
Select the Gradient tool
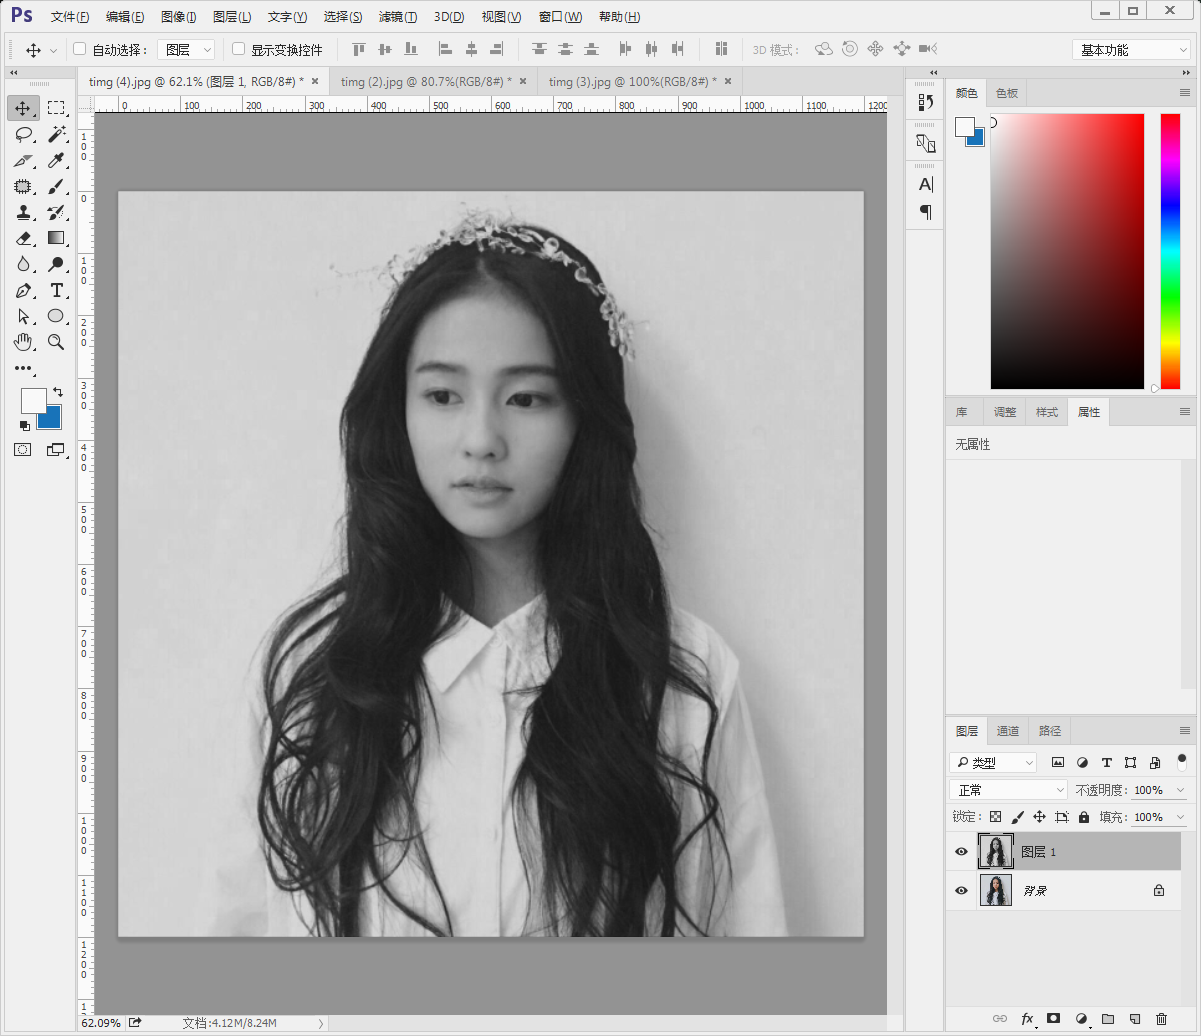point(56,238)
